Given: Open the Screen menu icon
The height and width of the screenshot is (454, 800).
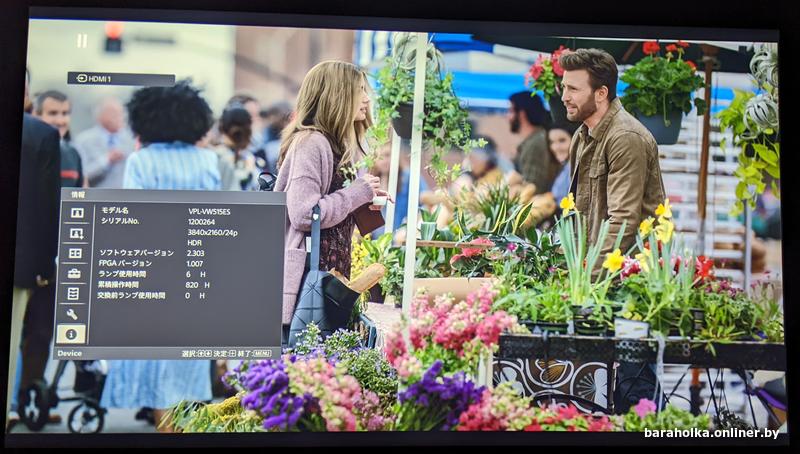Looking at the screenshot, I should coord(76,254).
